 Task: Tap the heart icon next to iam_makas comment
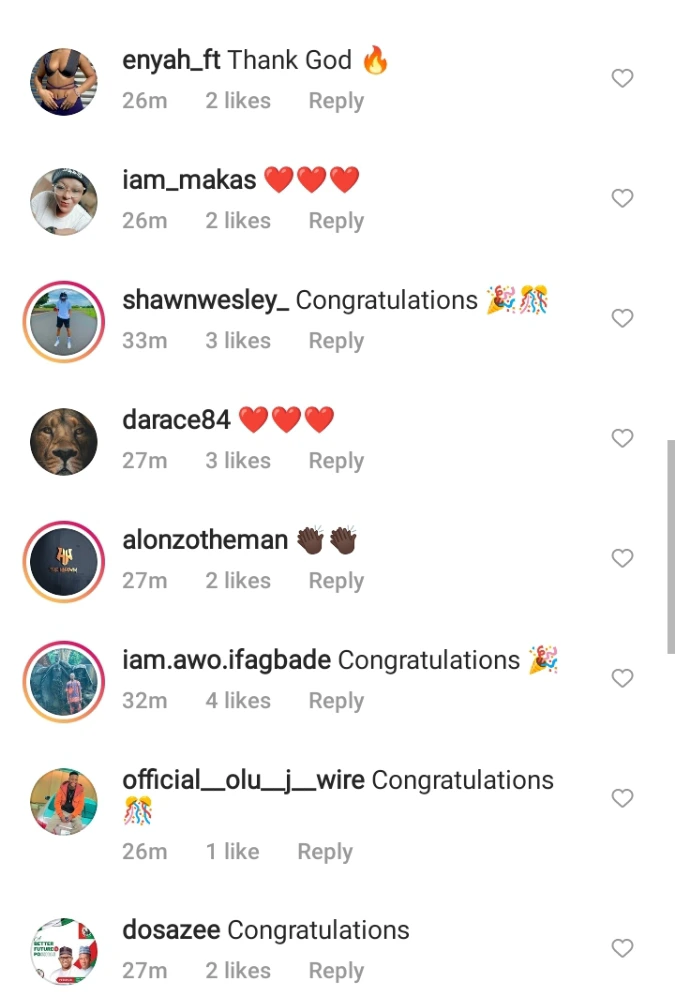pos(622,198)
